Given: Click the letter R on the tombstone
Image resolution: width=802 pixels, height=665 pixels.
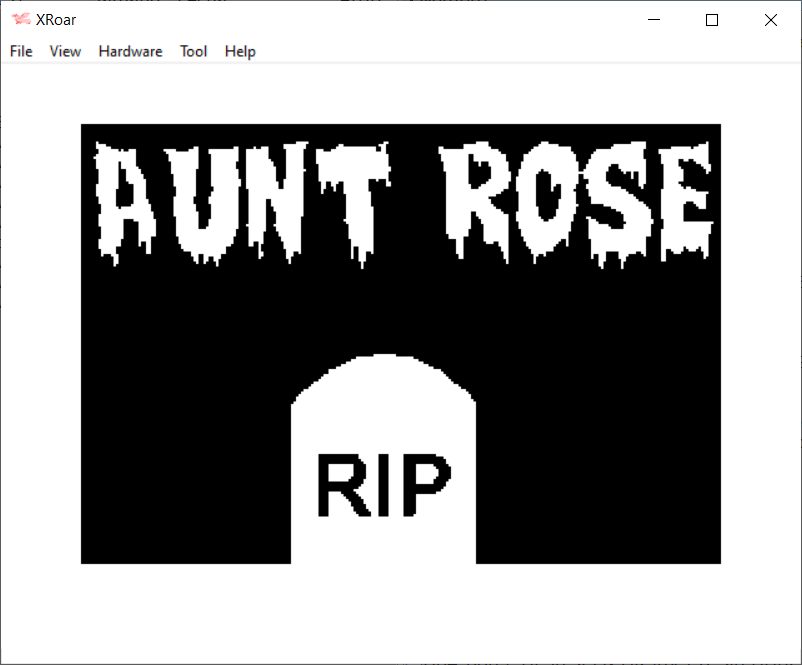Looking at the screenshot, I should click(339, 486).
